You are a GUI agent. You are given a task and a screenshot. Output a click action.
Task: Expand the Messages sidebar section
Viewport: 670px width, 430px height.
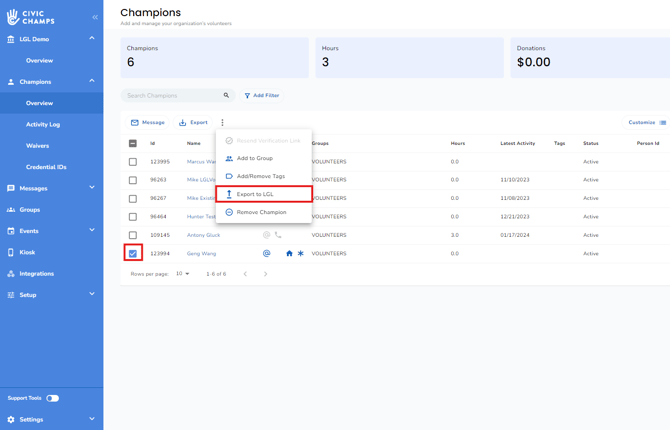92,188
